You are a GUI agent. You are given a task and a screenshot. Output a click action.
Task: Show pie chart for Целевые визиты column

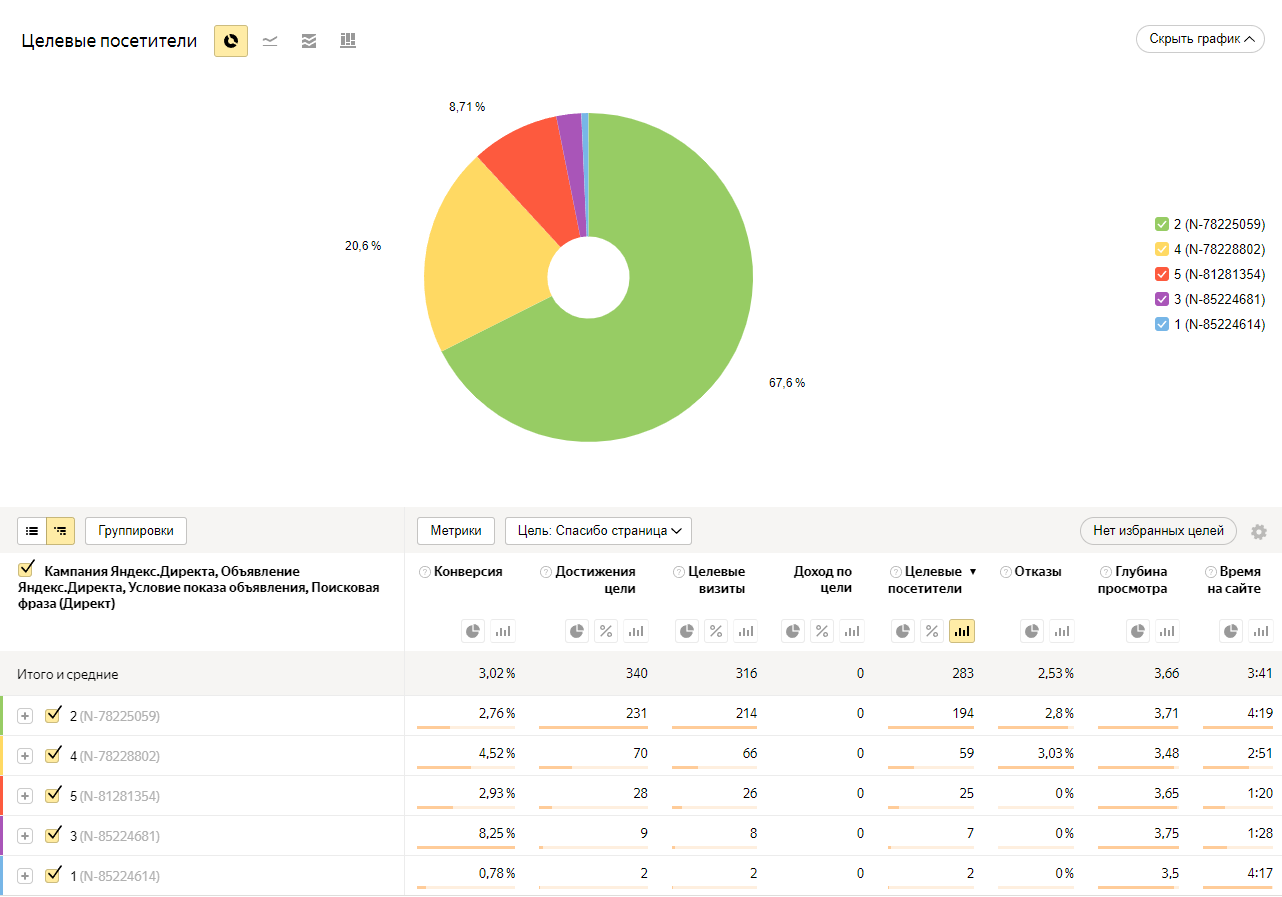pos(688,631)
